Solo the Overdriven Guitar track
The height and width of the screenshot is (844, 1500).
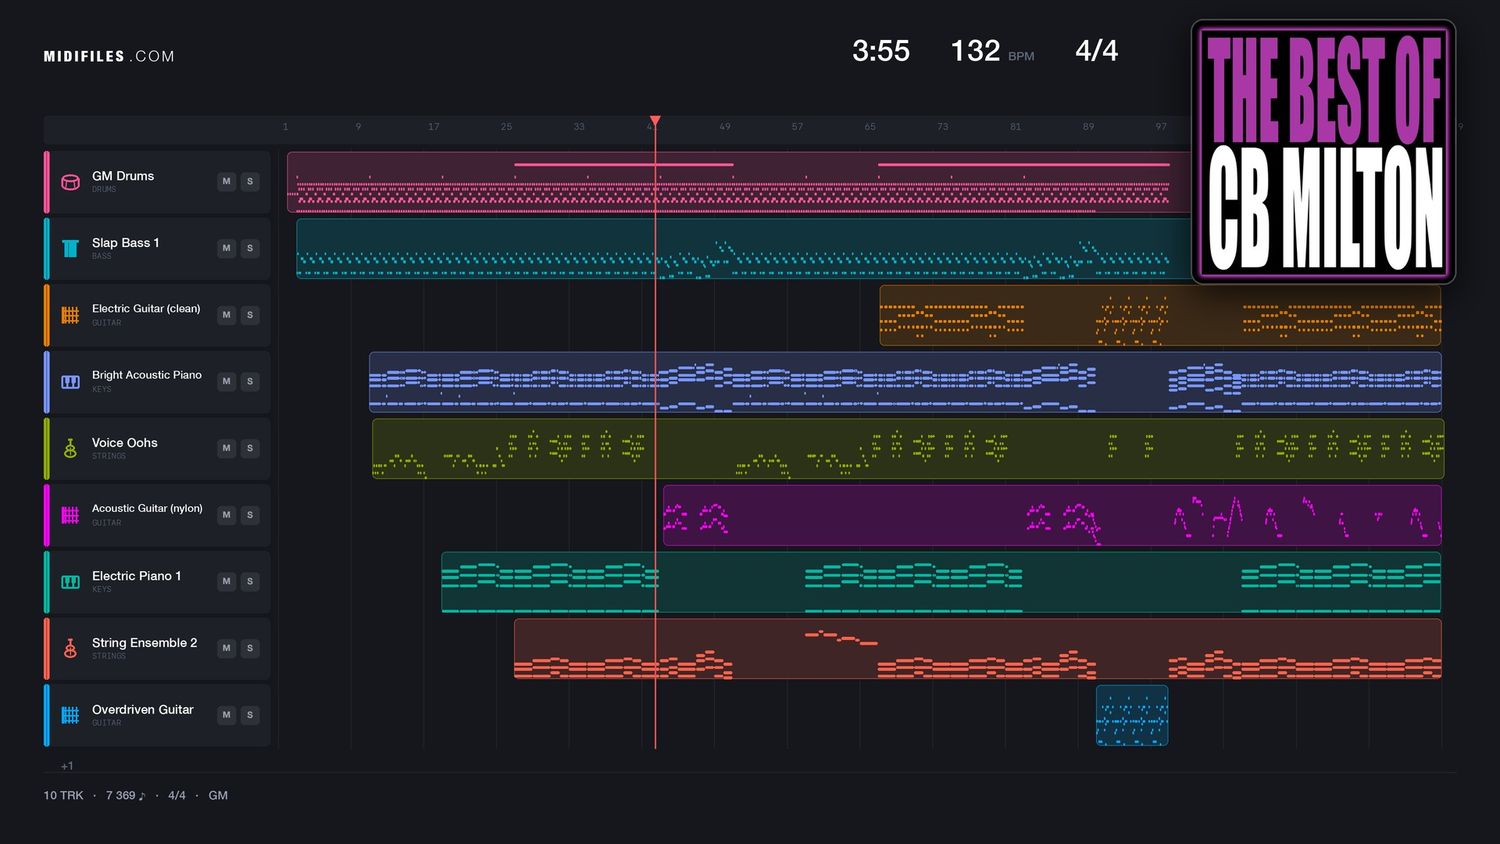click(250, 715)
